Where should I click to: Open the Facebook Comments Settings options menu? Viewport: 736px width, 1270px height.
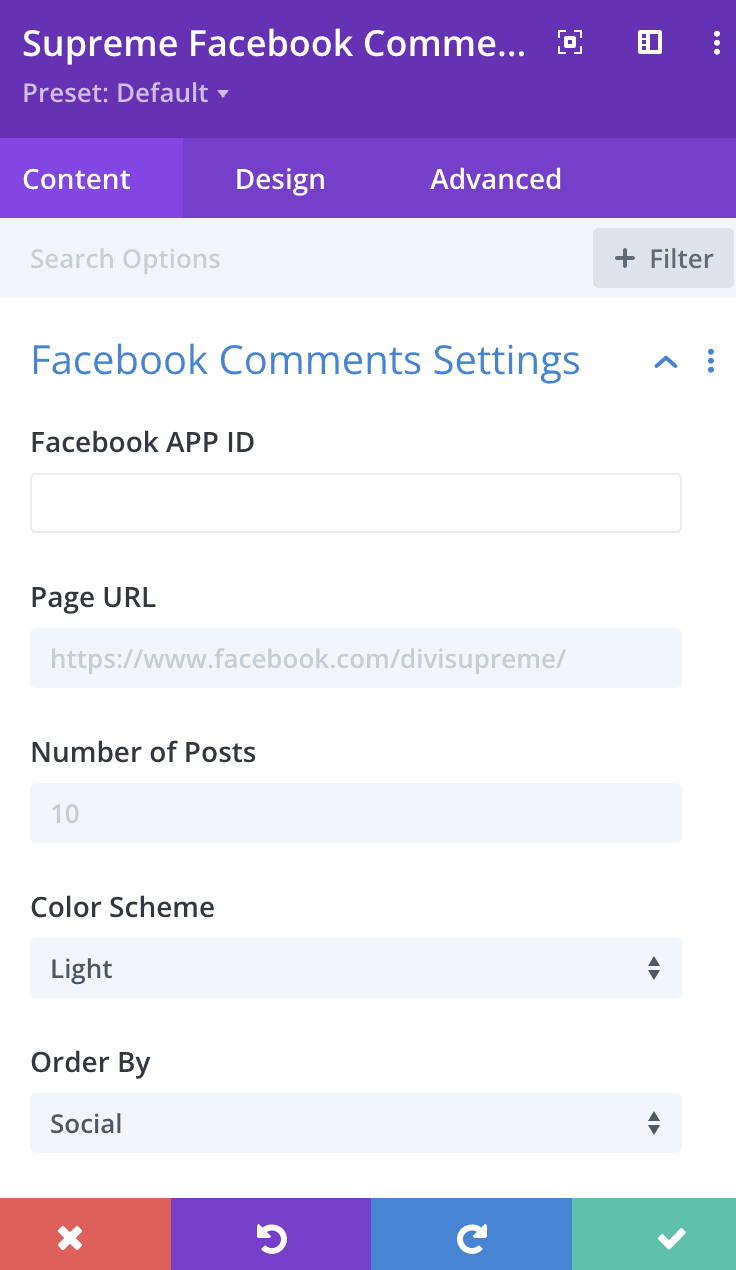coord(711,361)
